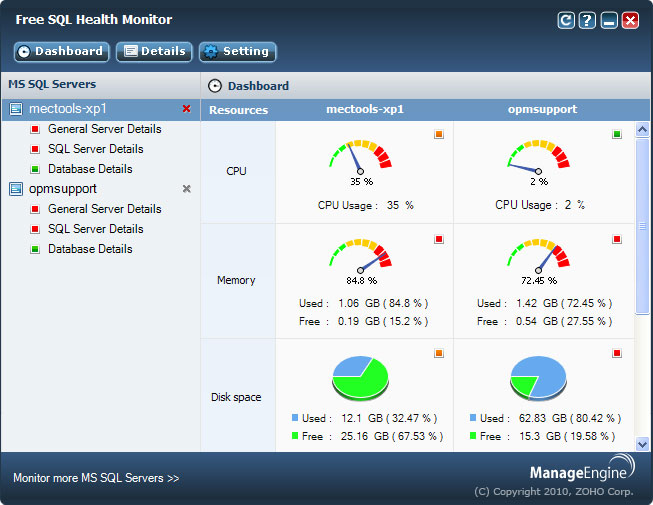Click the 'Free : 0.54 GB ( 27.55 % )' text
This screenshot has width=653, height=505.
click(x=544, y=321)
